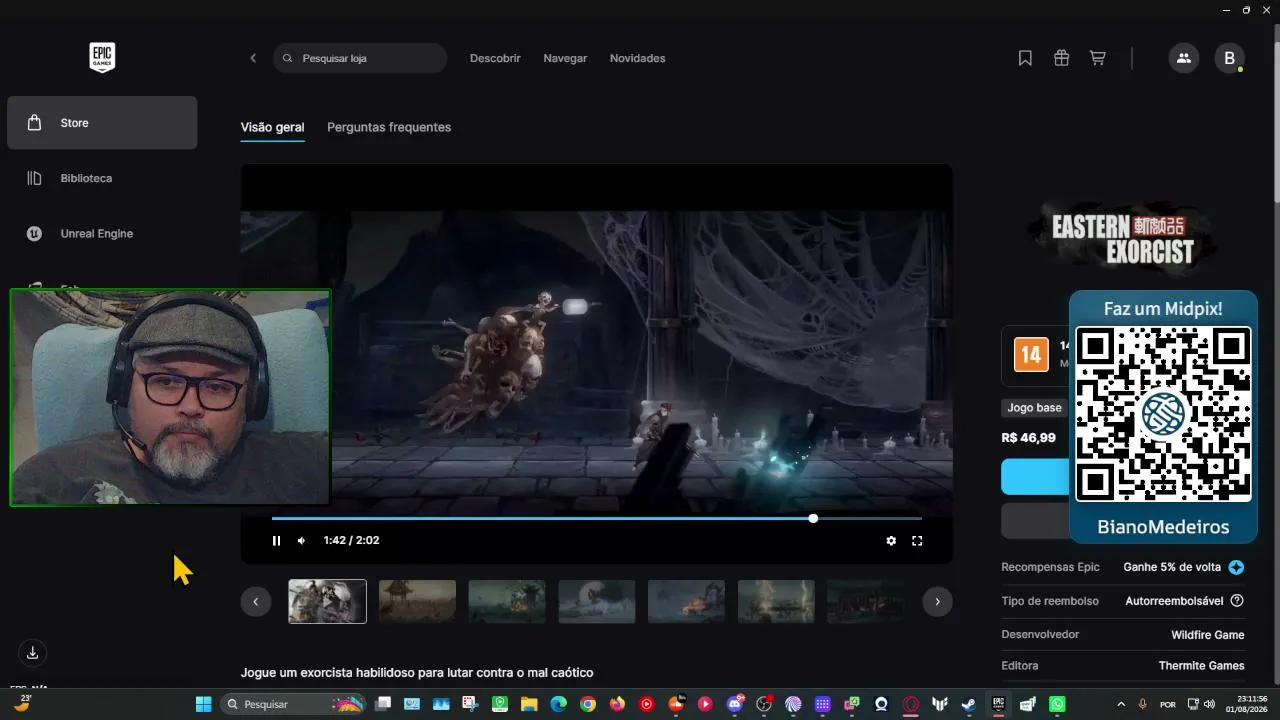Show next media thumbnails
1280x720 pixels.
coord(937,601)
